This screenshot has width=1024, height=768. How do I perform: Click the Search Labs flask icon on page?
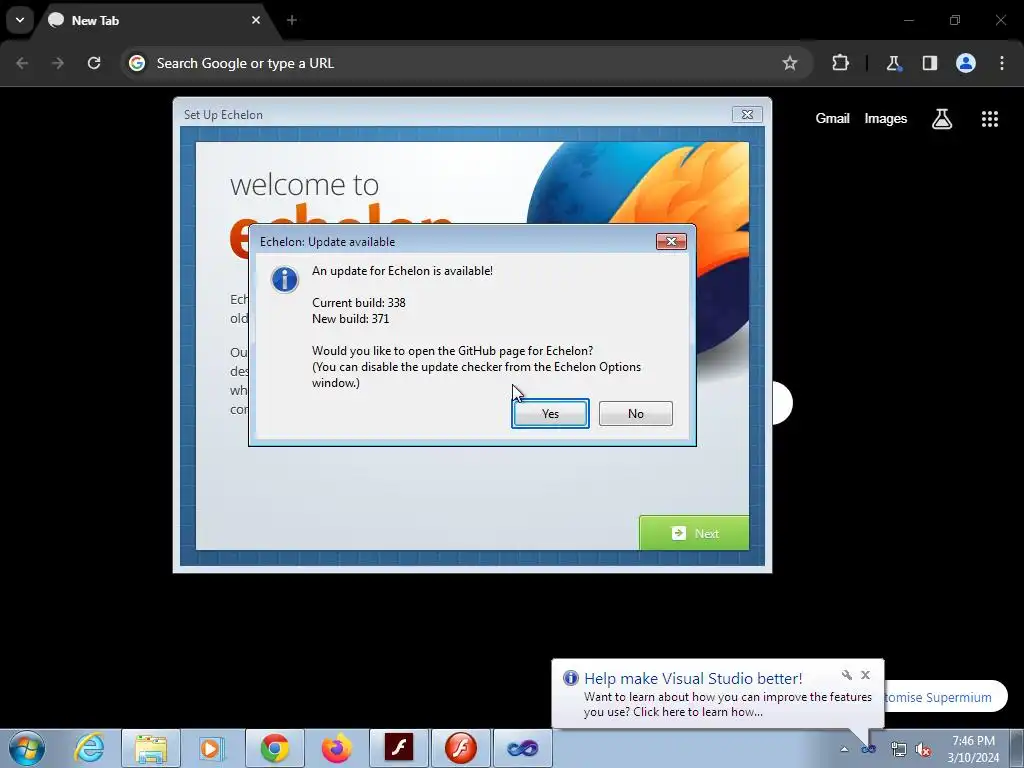pos(942,119)
